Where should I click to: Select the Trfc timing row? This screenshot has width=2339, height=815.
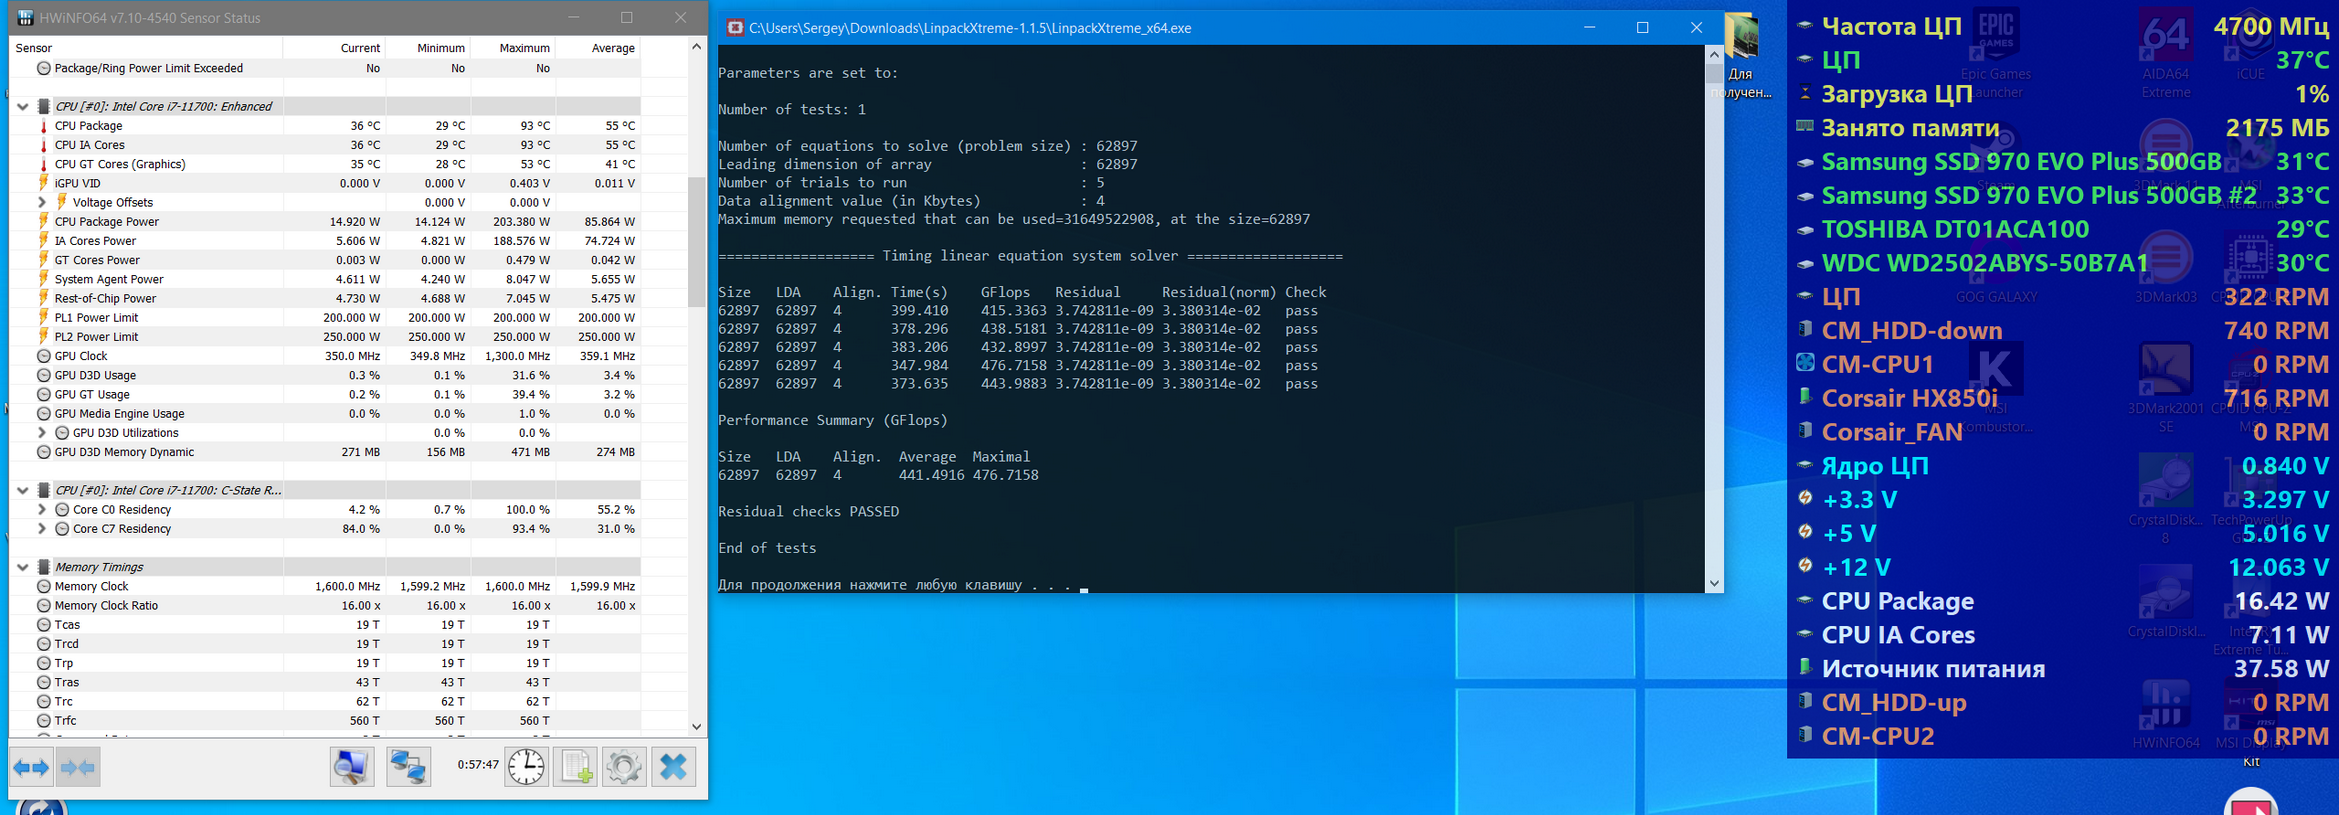325,721
